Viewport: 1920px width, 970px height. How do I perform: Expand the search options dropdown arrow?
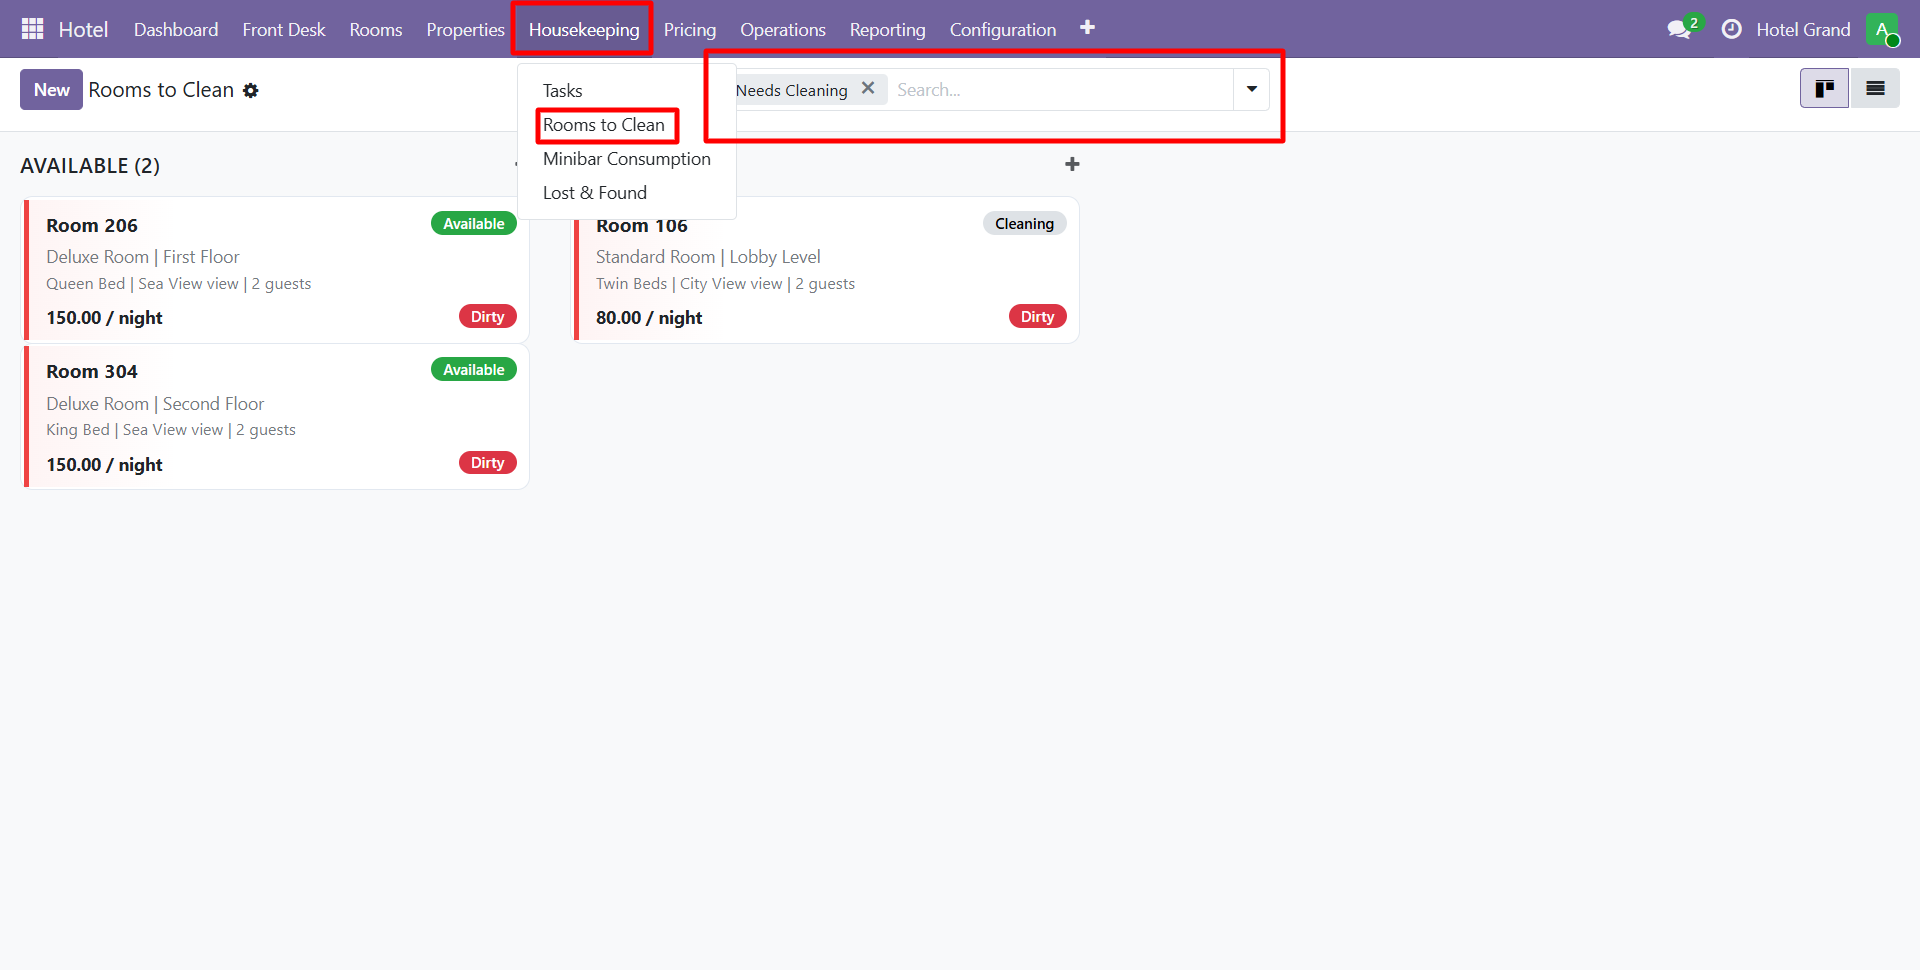click(x=1251, y=90)
